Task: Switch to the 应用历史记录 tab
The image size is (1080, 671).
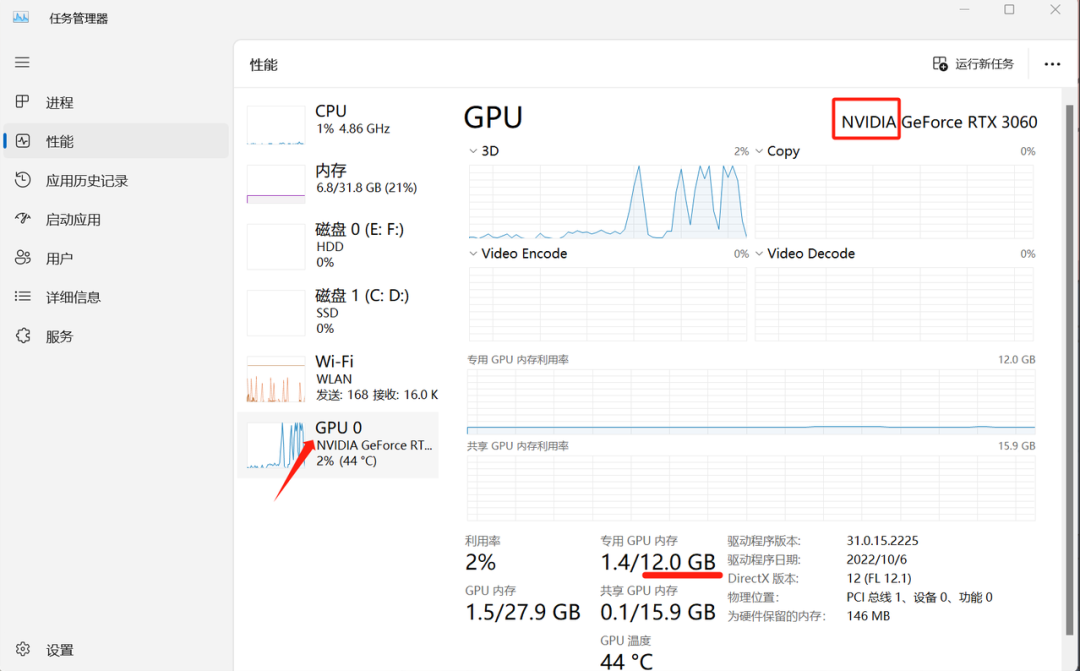Action: 116,180
